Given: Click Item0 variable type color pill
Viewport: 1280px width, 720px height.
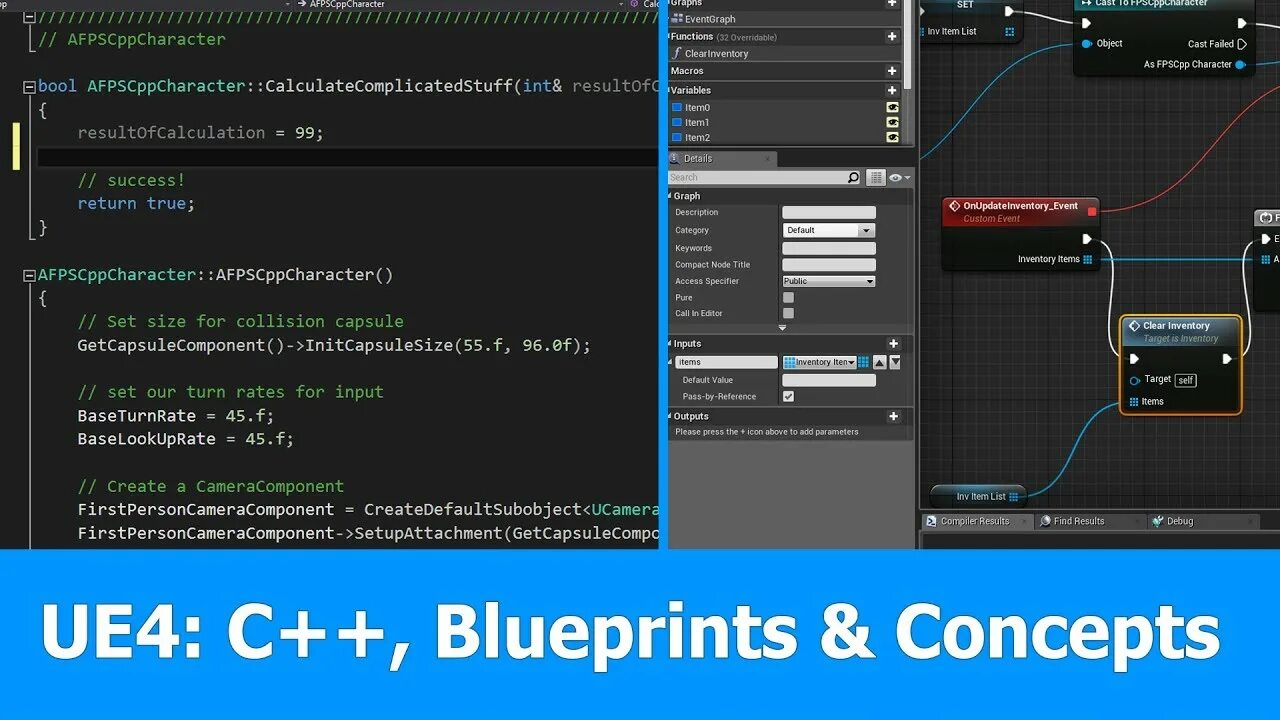Looking at the screenshot, I should [x=677, y=107].
